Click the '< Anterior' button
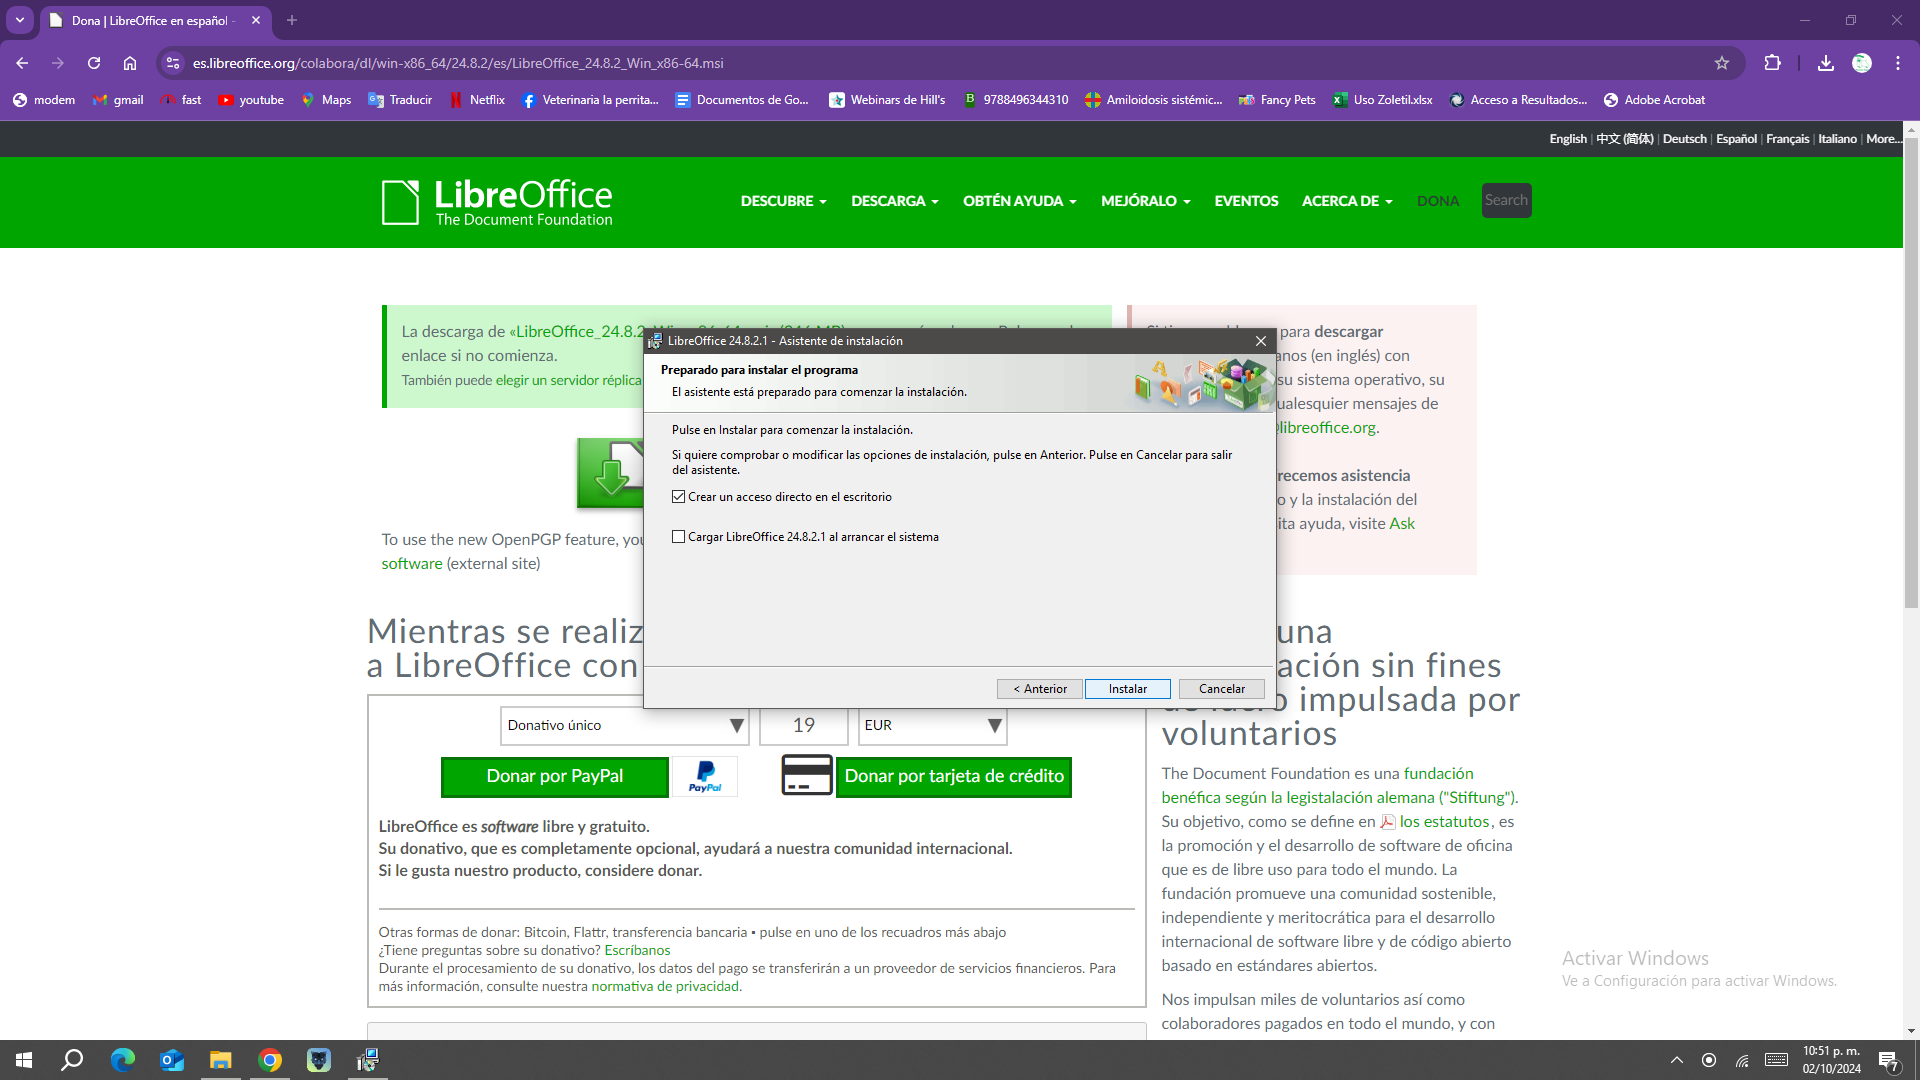1920x1080 pixels. [x=1040, y=689]
